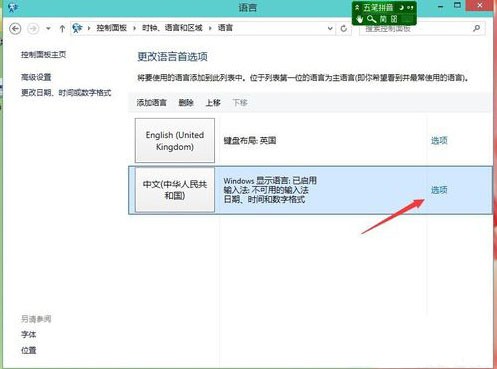Select the 控制面板 breadcrumb
Image resolution: width=497 pixels, height=369 pixels.
(x=112, y=28)
